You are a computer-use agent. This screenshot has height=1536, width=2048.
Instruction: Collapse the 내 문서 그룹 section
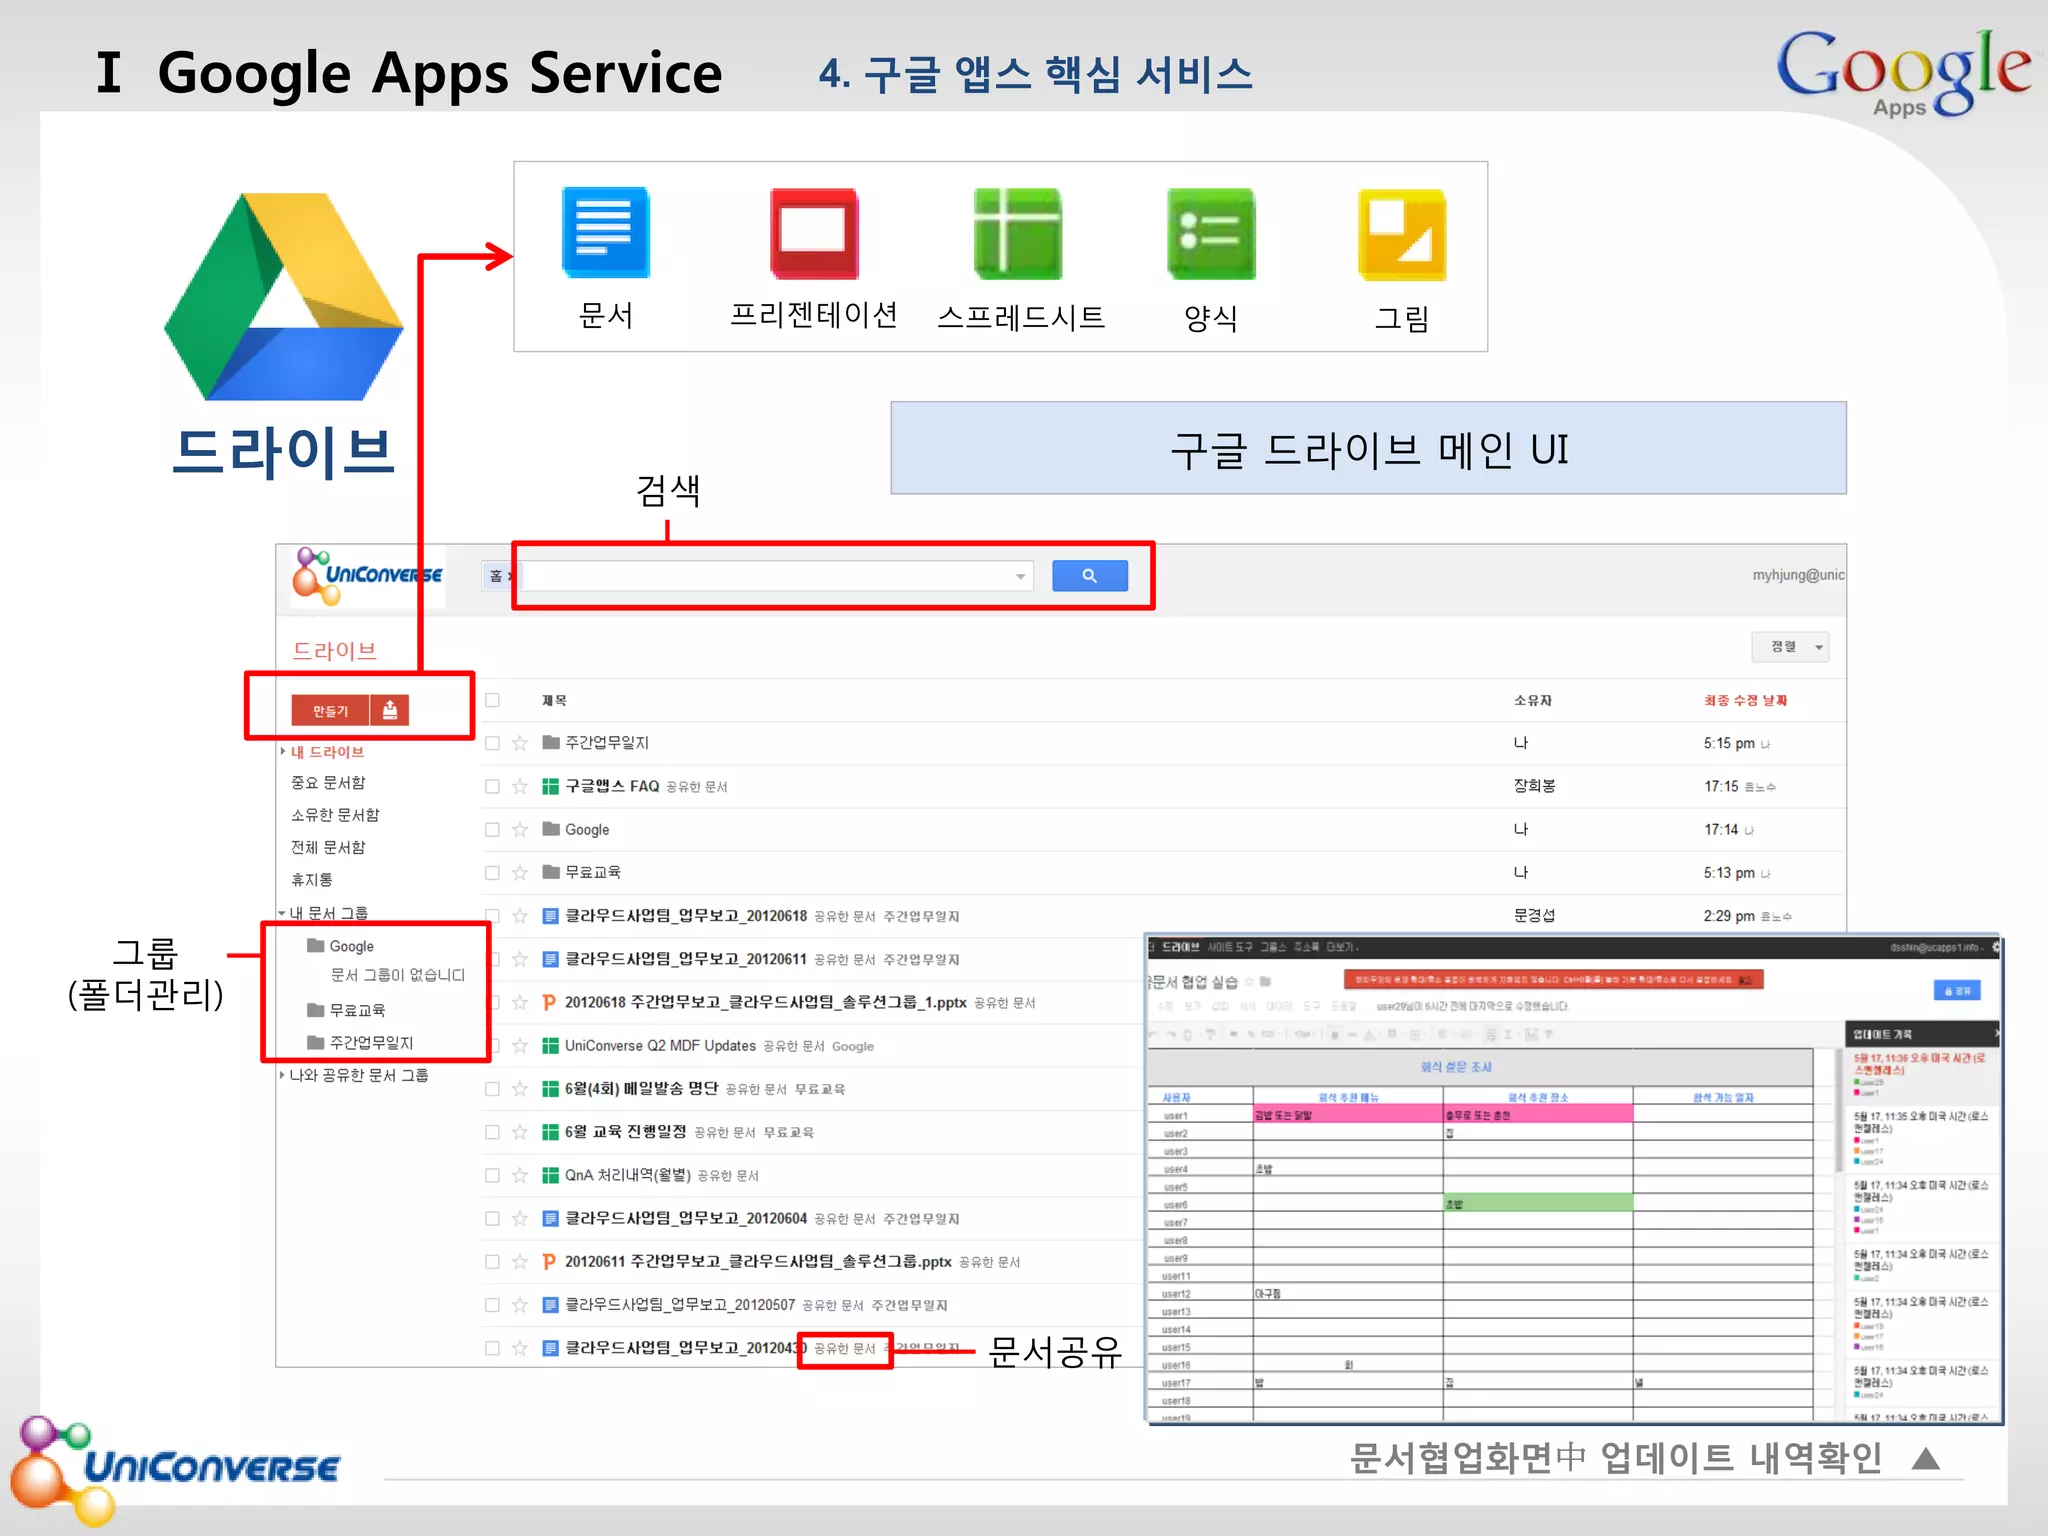[x=283, y=913]
